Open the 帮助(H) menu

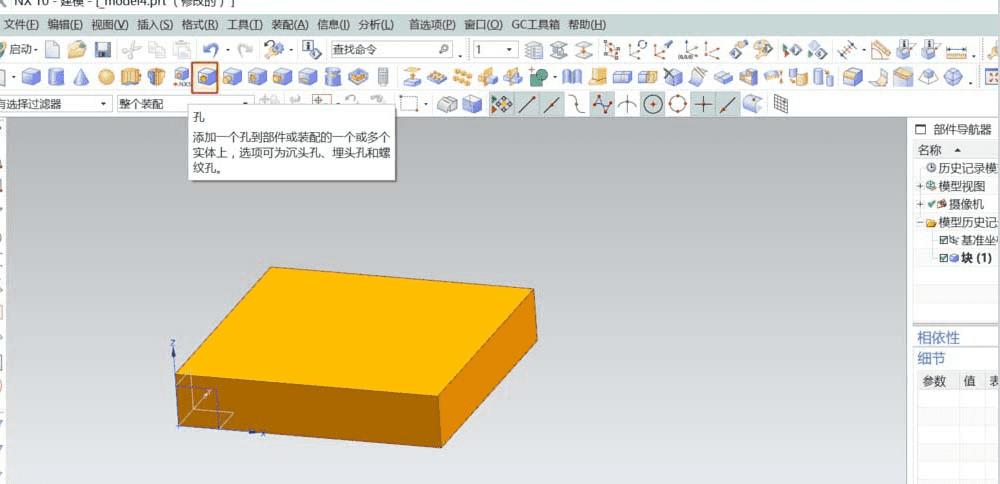pyautogui.click(x=587, y=25)
